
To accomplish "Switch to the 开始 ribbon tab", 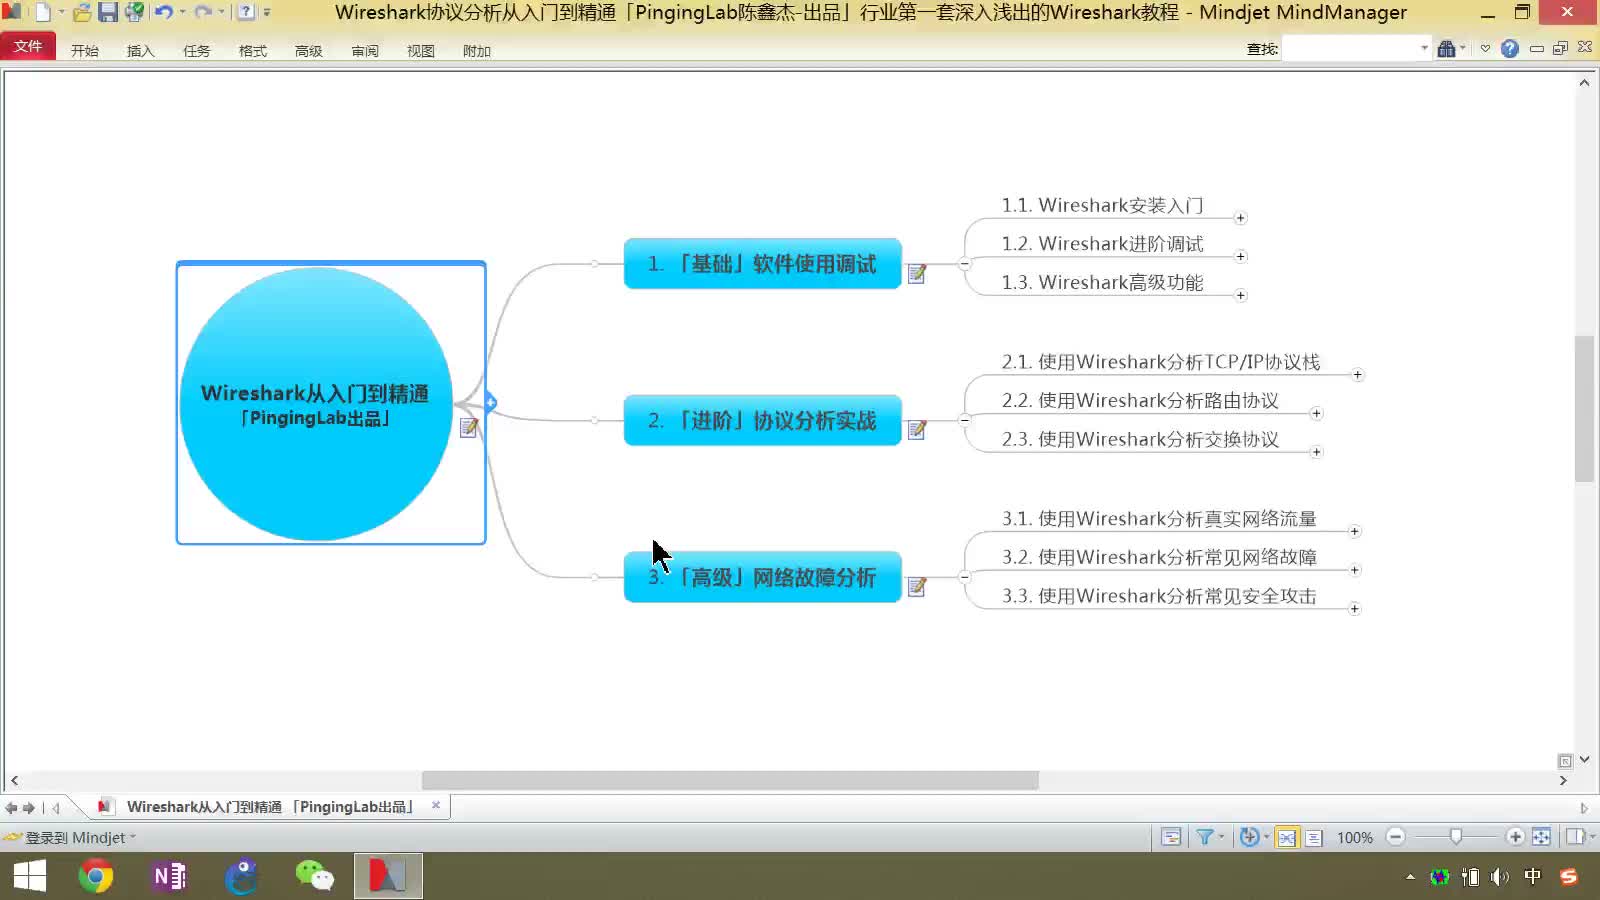I will [84, 50].
